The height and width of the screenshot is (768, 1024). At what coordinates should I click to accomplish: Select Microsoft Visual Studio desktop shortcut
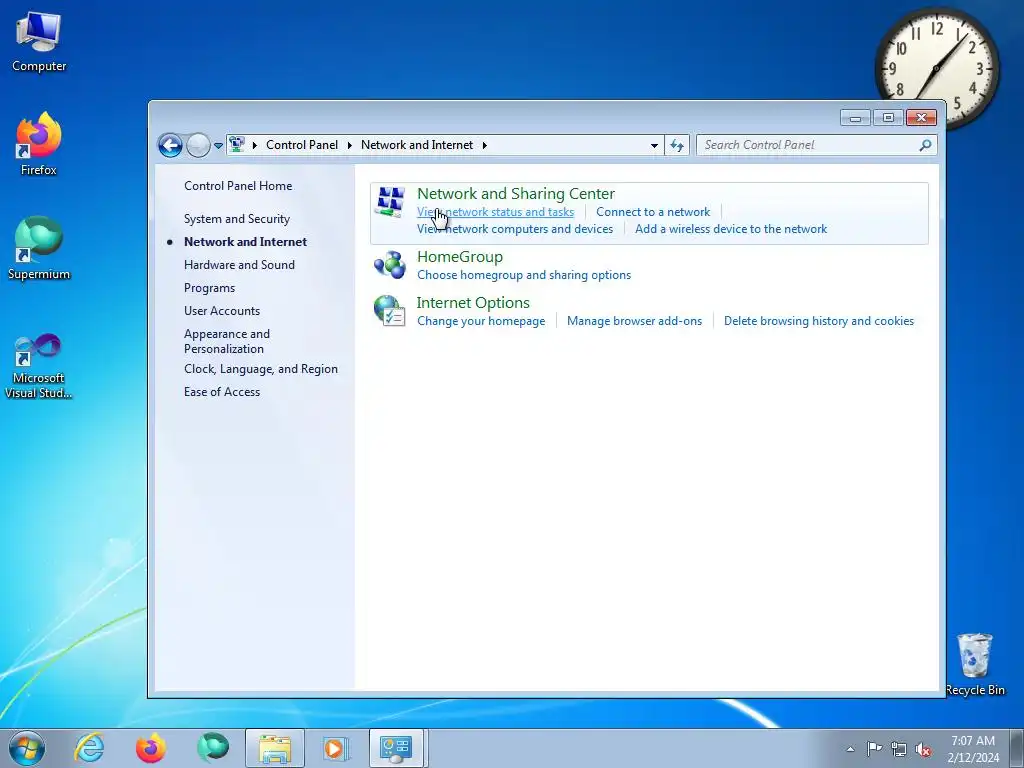click(39, 366)
